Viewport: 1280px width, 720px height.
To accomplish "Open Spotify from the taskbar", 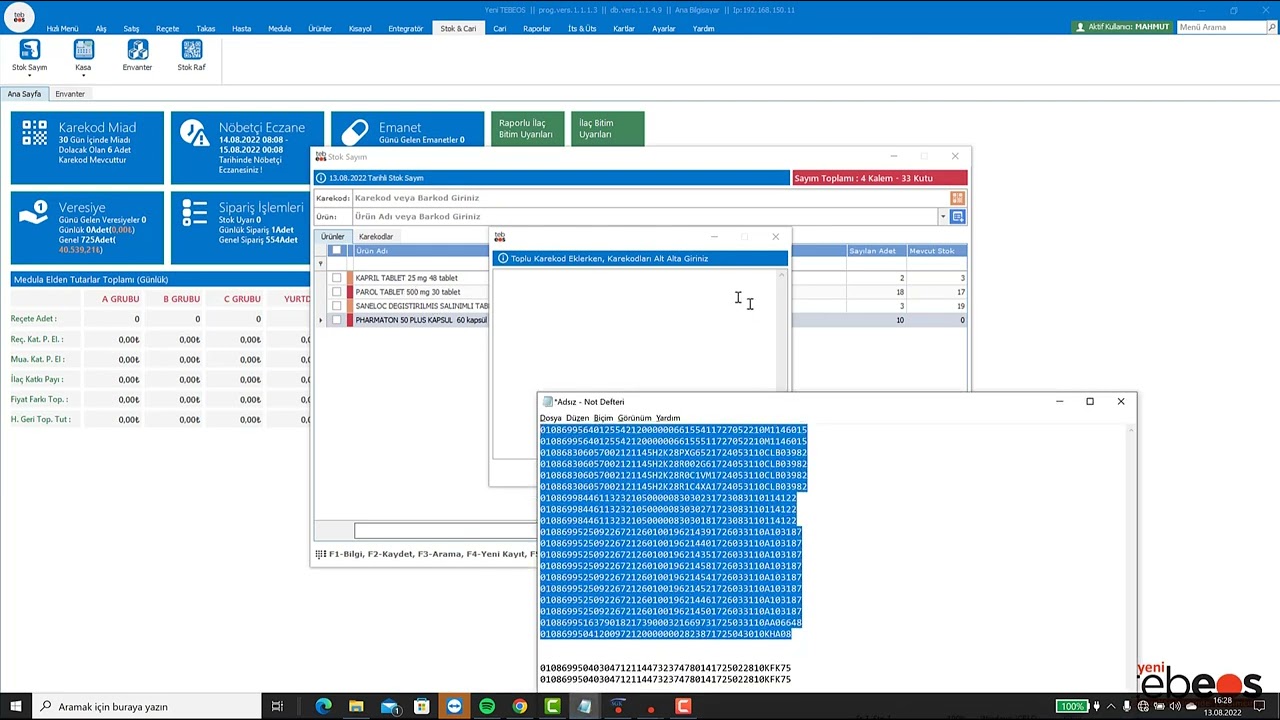I will click(x=487, y=707).
